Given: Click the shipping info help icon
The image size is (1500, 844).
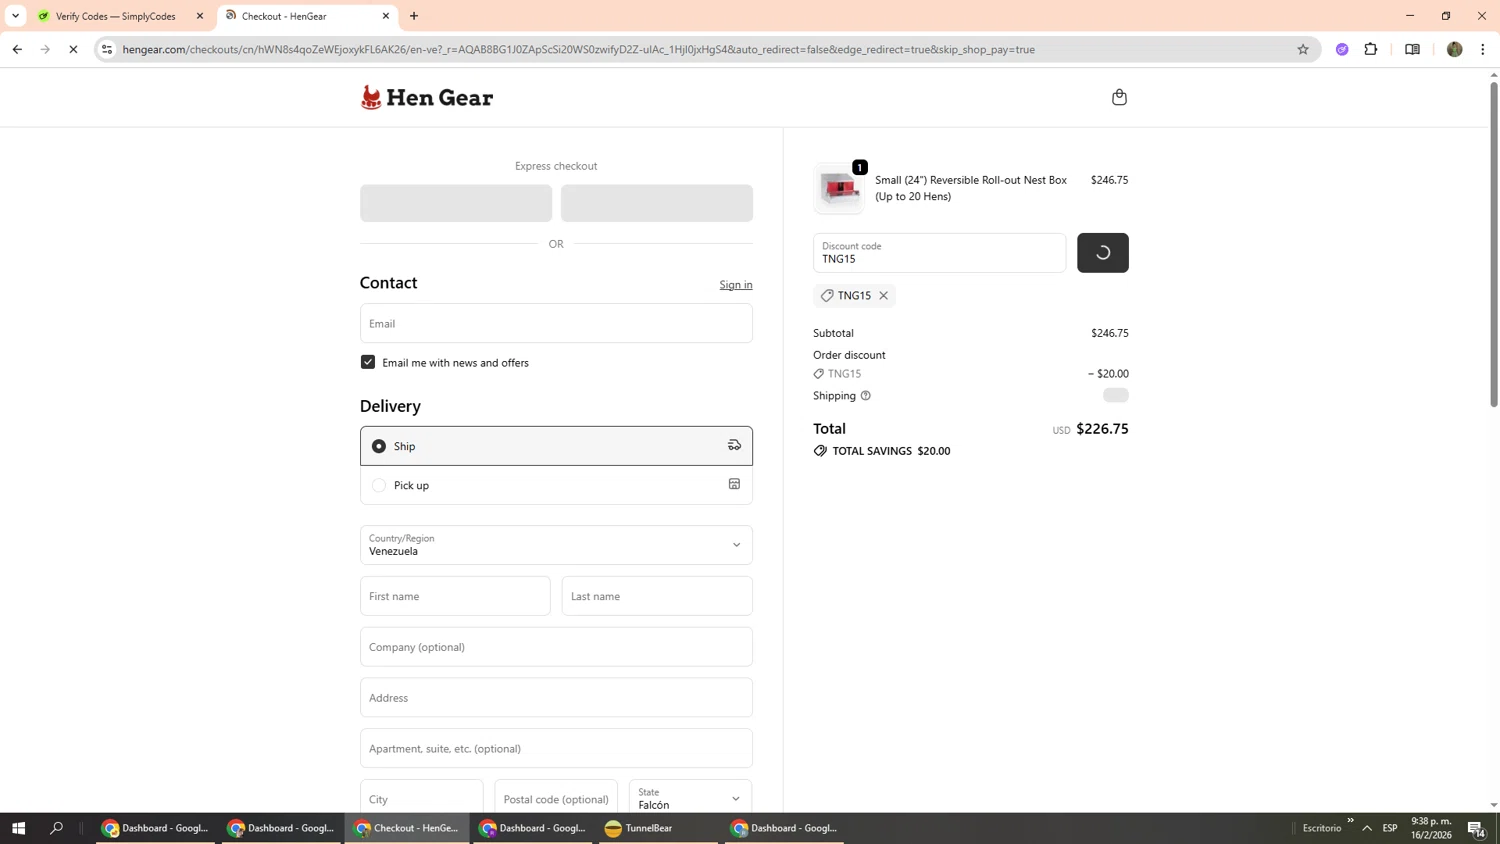Looking at the screenshot, I should tap(866, 396).
